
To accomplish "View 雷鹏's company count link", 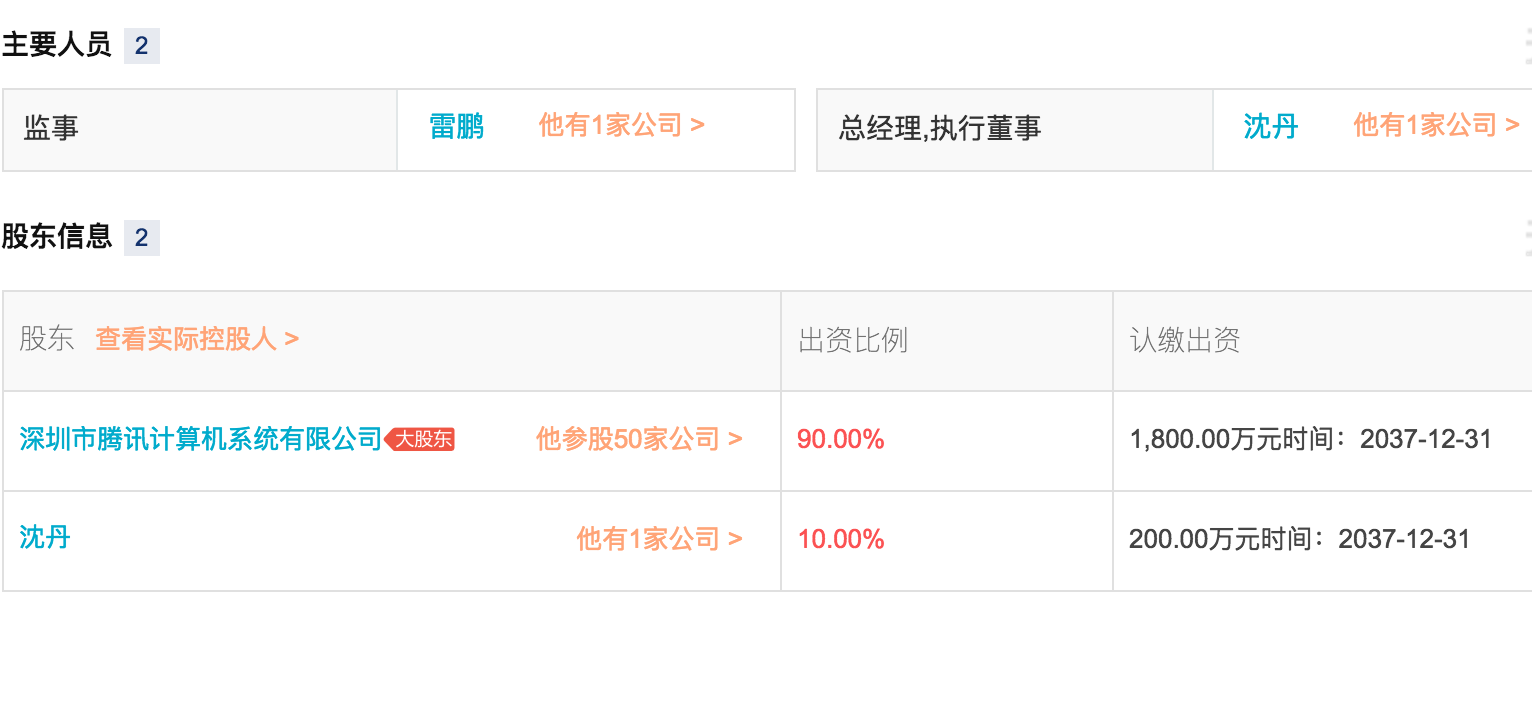I will [622, 126].
